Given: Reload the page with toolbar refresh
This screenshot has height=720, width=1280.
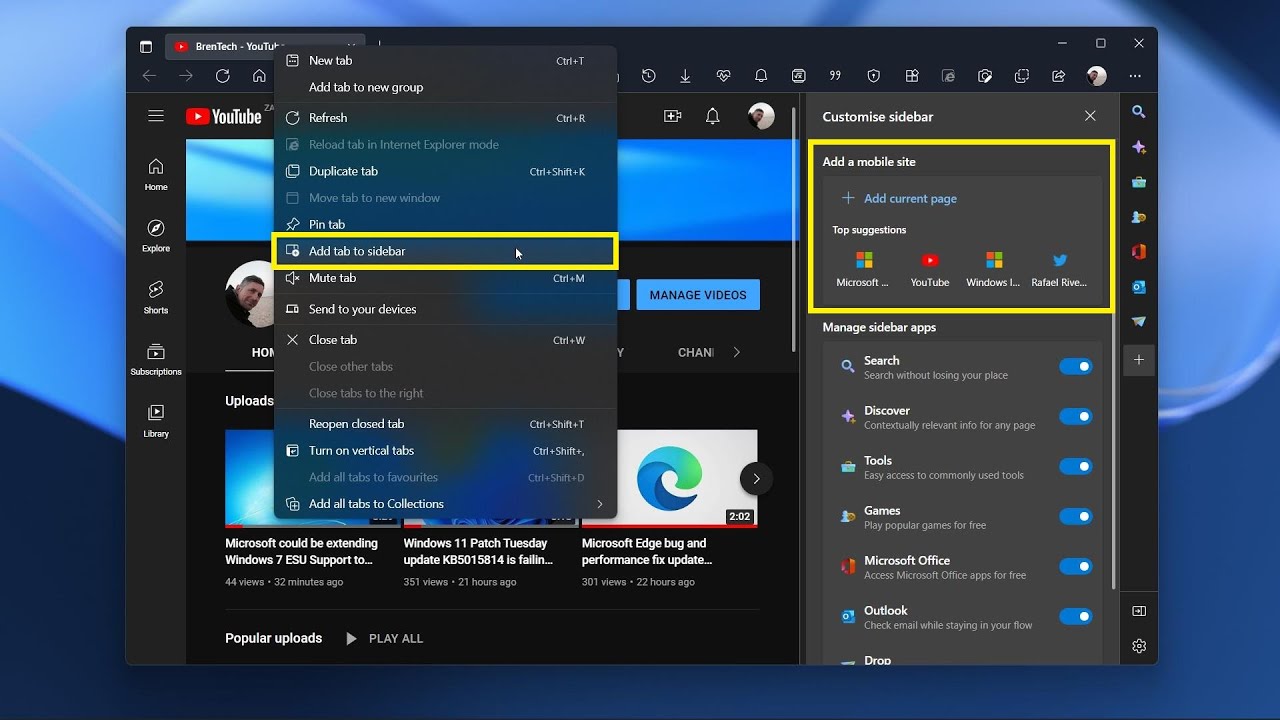Looking at the screenshot, I should coord(222,76).
